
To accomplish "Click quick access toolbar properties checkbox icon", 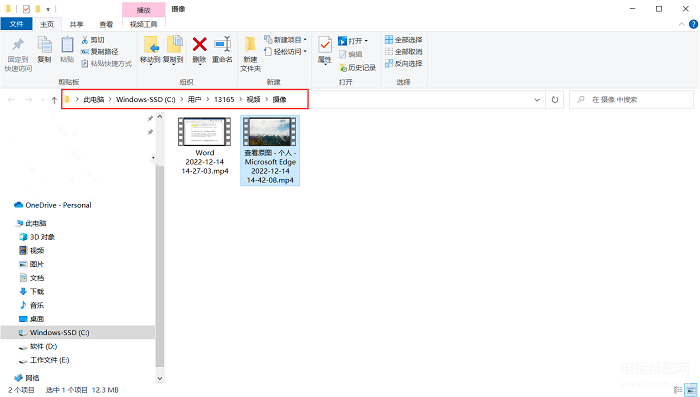I will [26, 9].
